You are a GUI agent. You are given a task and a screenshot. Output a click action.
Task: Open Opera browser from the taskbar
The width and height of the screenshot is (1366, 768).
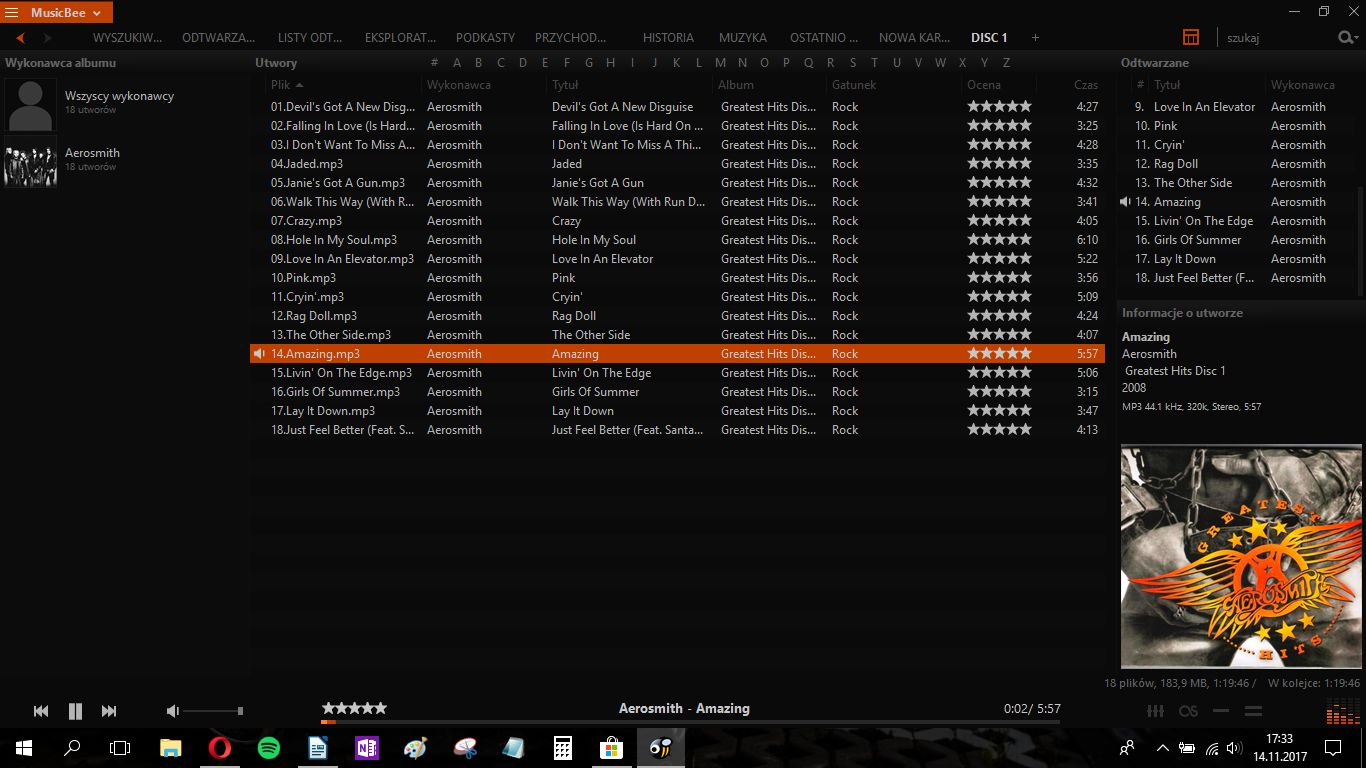point(220,747)
